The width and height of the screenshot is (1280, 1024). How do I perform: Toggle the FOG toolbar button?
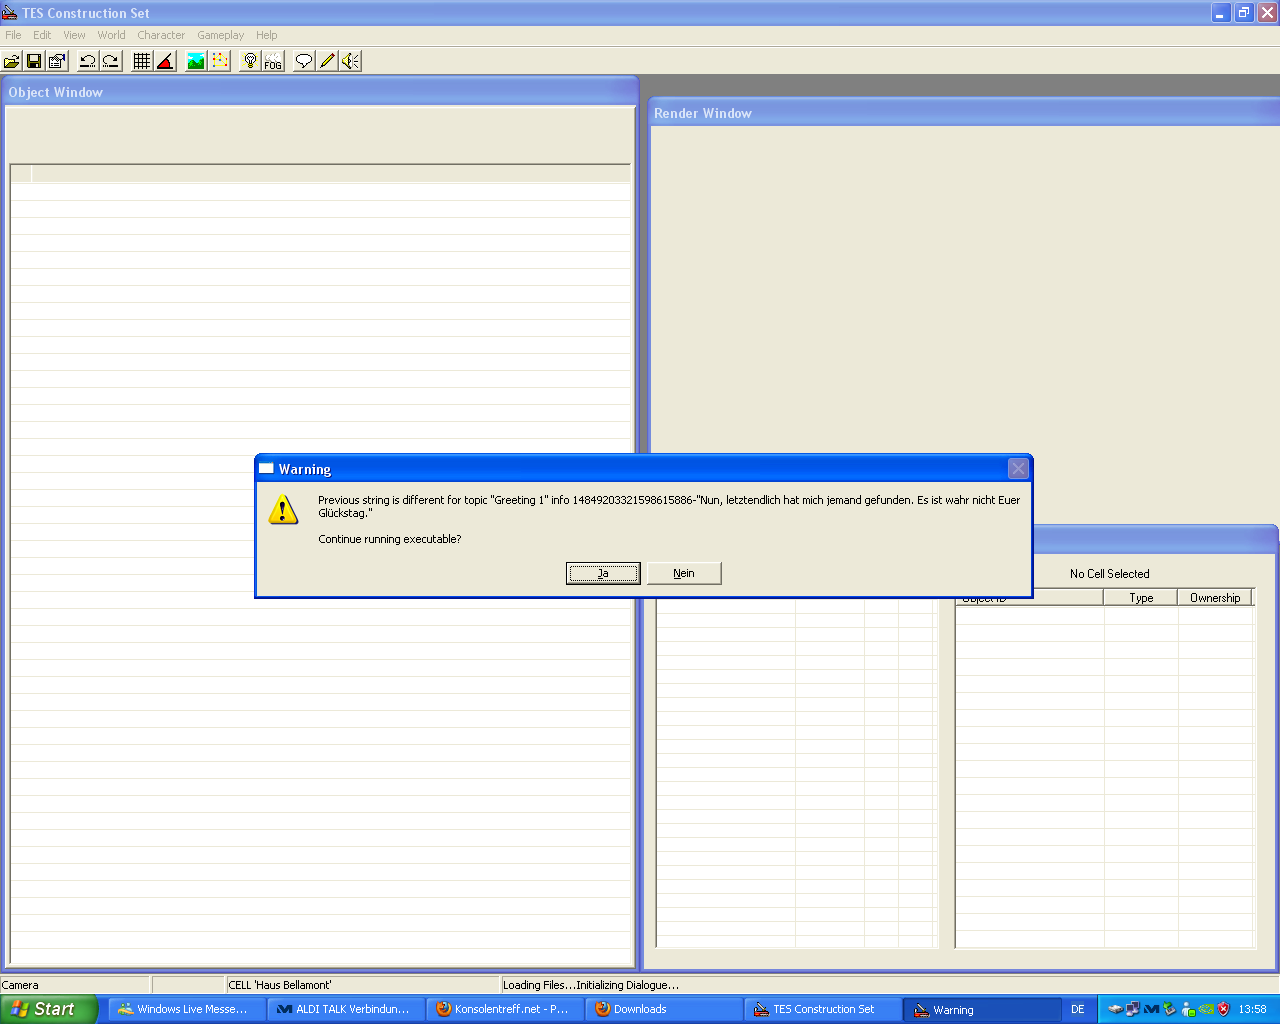point(273,61)
